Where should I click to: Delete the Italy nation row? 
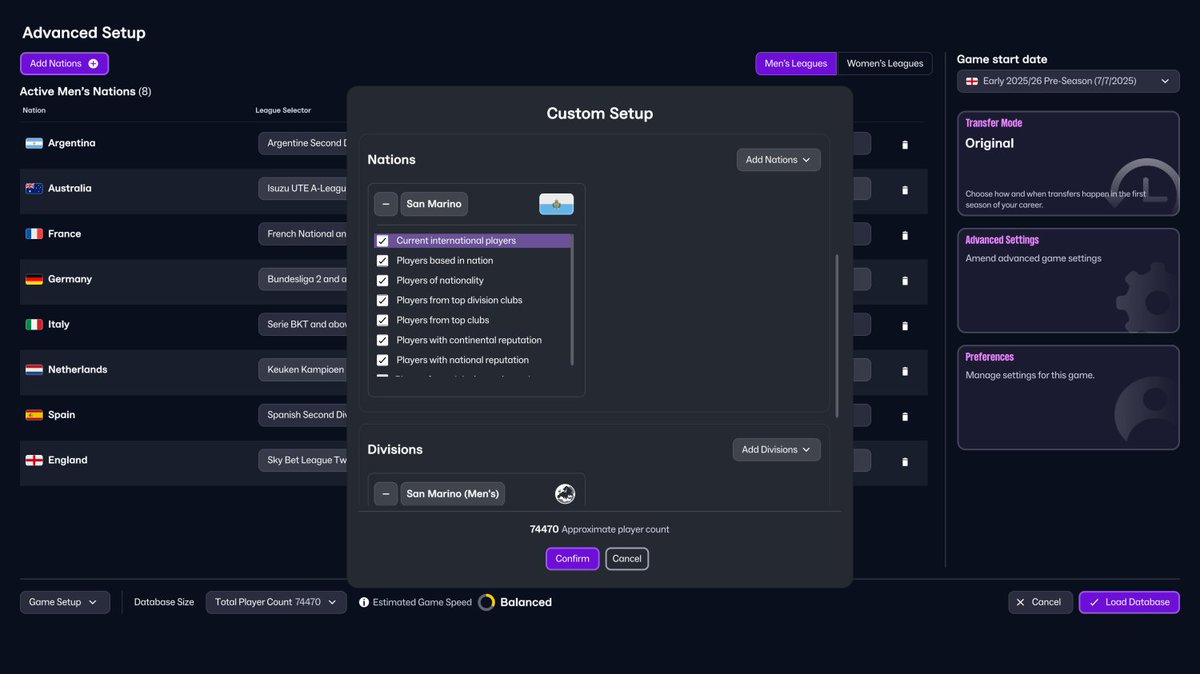pyautogui.click(x=905, y=325)
